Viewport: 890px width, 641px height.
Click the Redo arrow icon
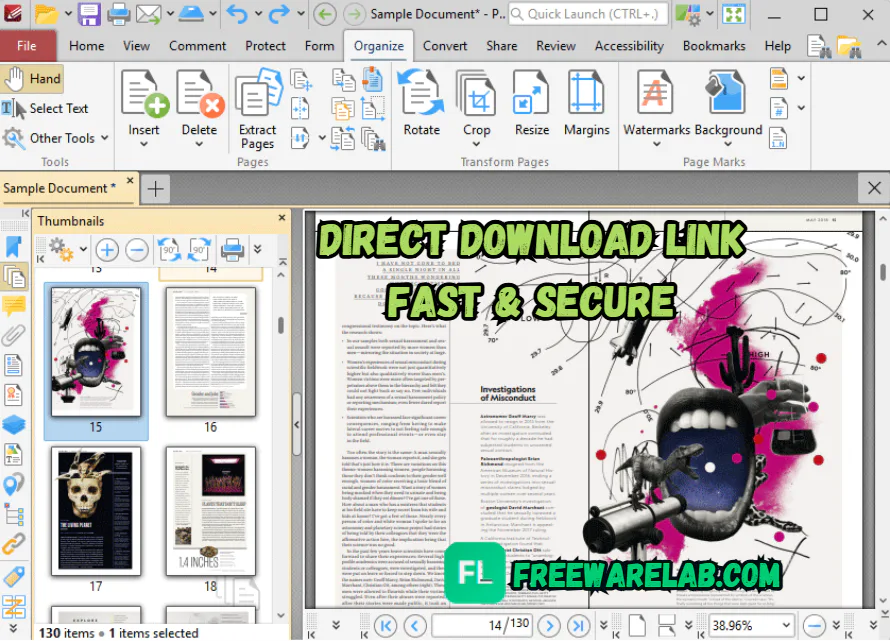pyautogui.click(x=279, y=14)
